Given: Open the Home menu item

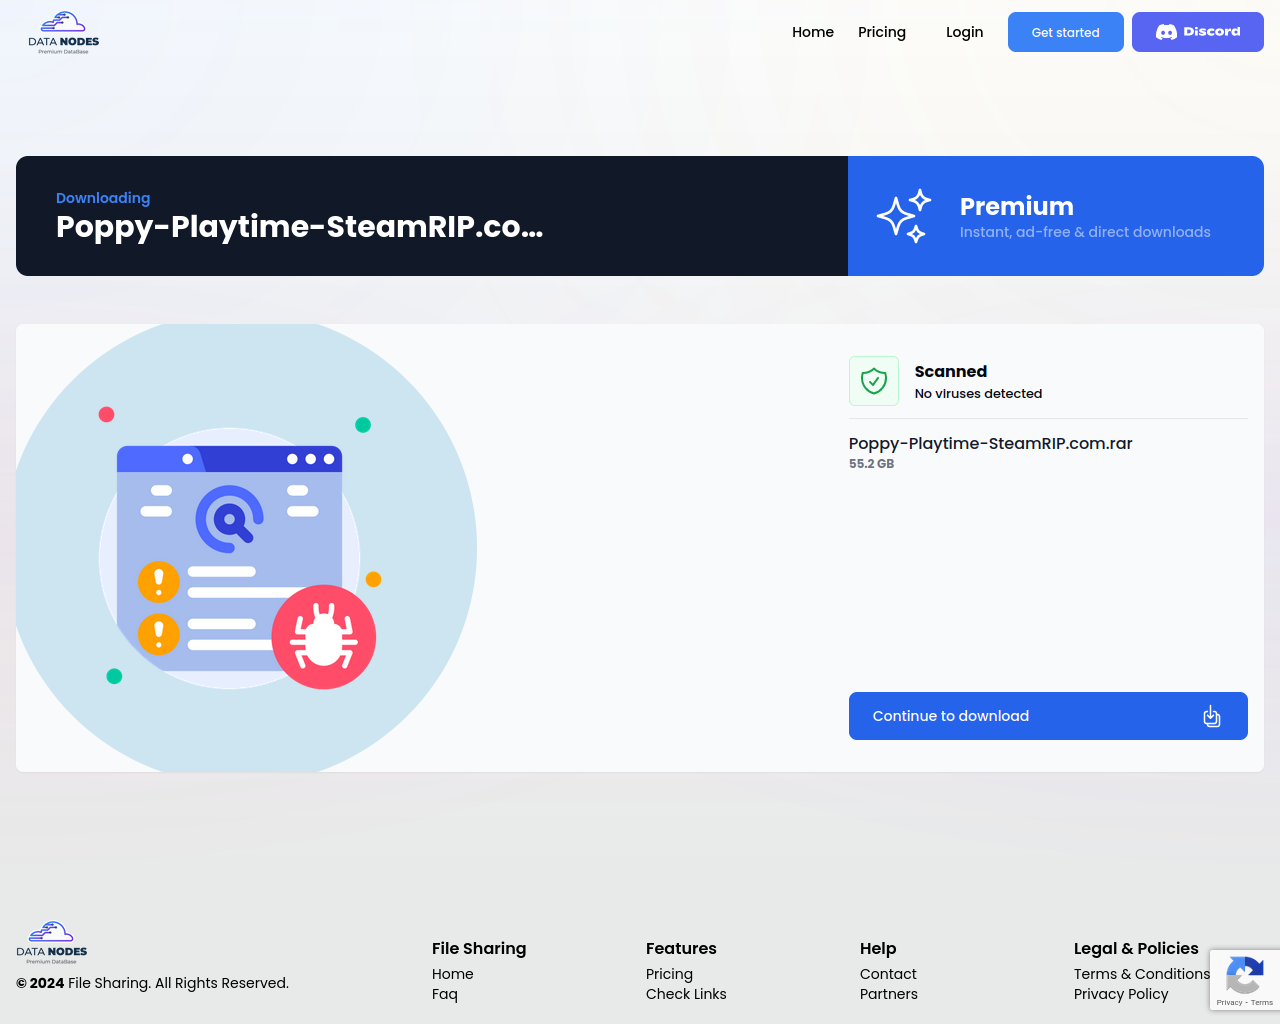Looking at the screenshot, I should click(x=812, y=32).
